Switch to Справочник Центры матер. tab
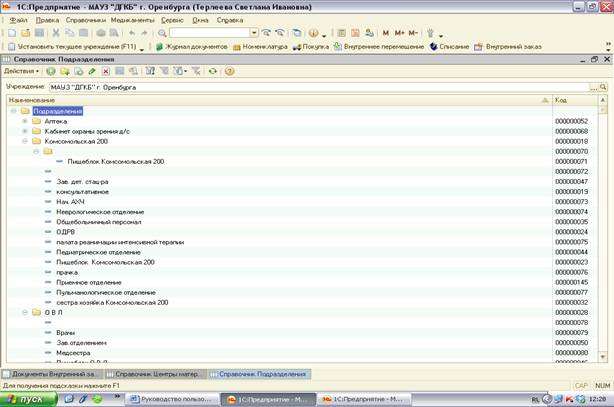The width and height of the screenshot is (614, 407). pyautogui.click(x=156, y=374)
